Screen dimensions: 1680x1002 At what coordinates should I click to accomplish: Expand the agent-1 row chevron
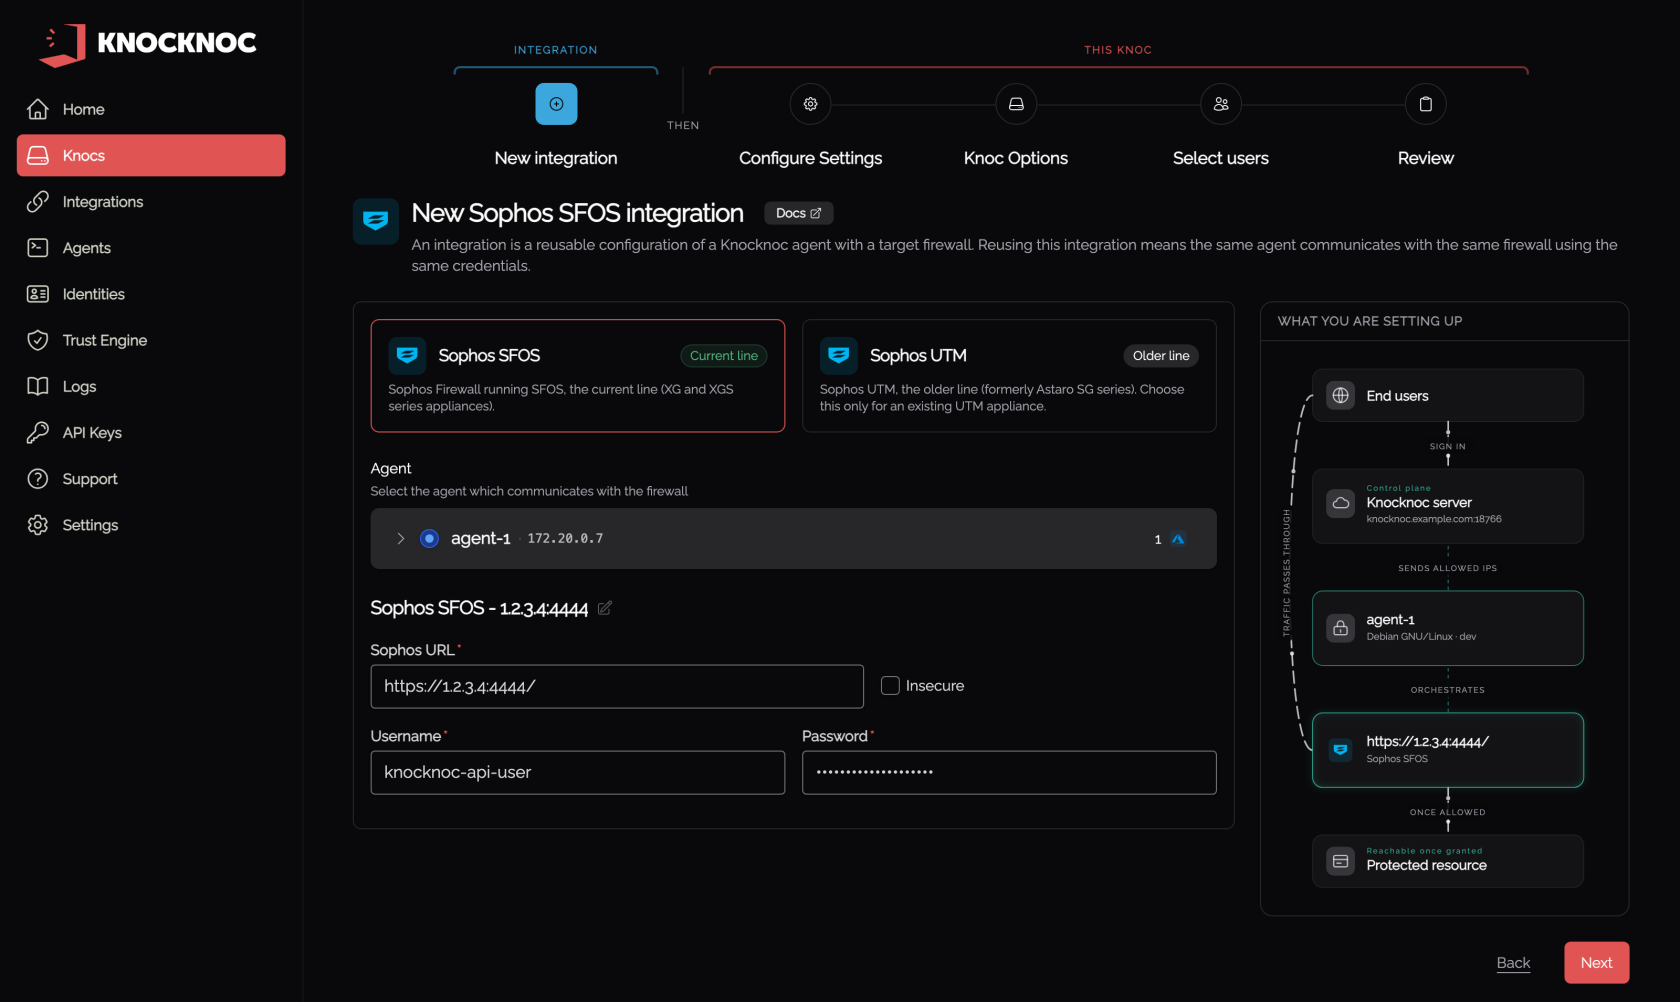[401, 539]
